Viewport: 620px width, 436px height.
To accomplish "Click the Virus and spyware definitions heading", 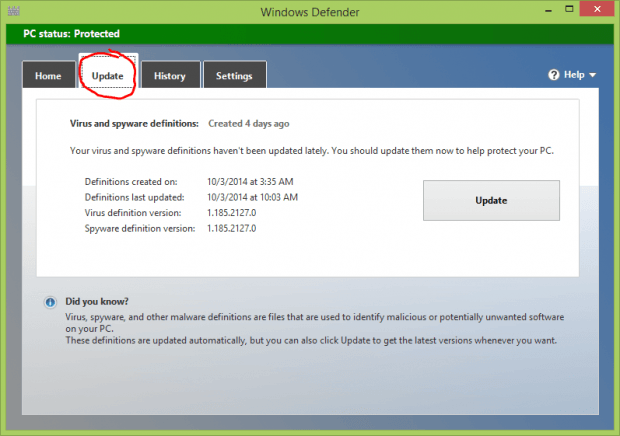I will (134, 124).
